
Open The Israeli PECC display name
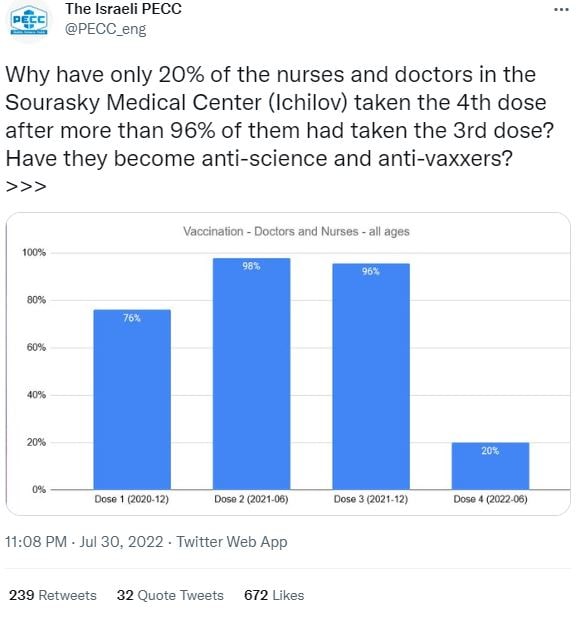(124, 9)
